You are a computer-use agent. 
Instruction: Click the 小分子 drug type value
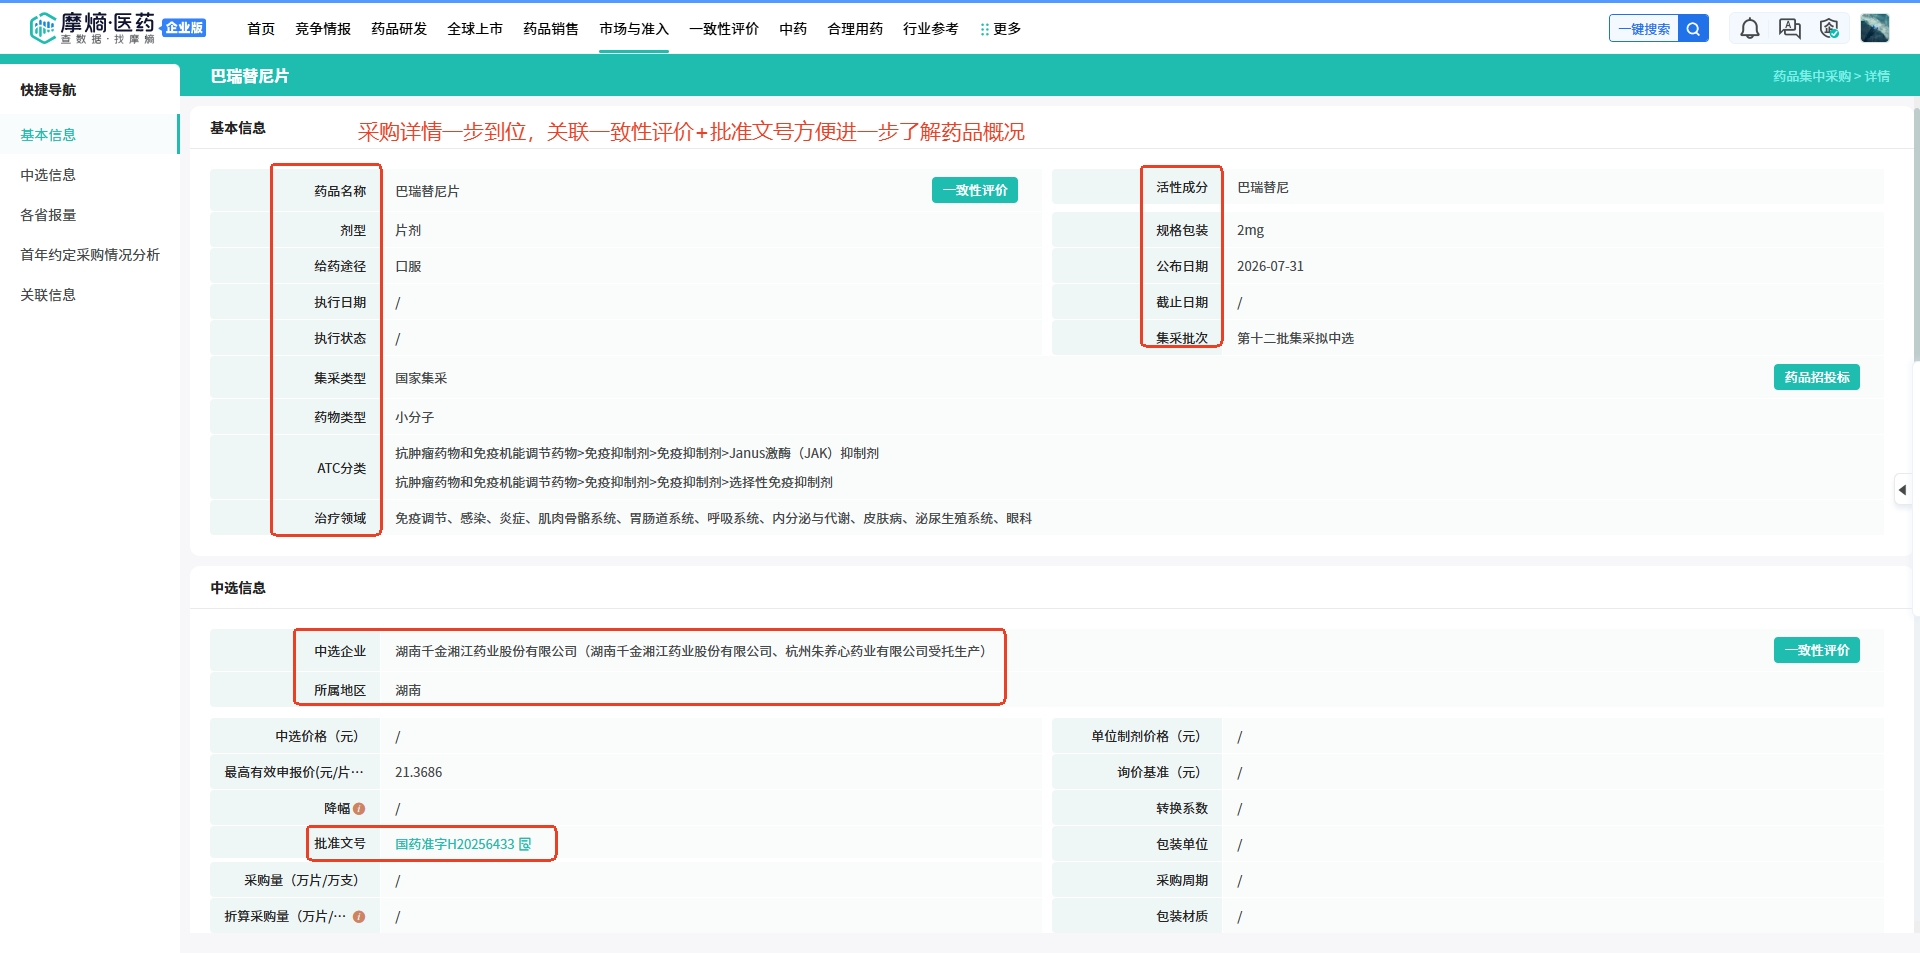[414, 417]
